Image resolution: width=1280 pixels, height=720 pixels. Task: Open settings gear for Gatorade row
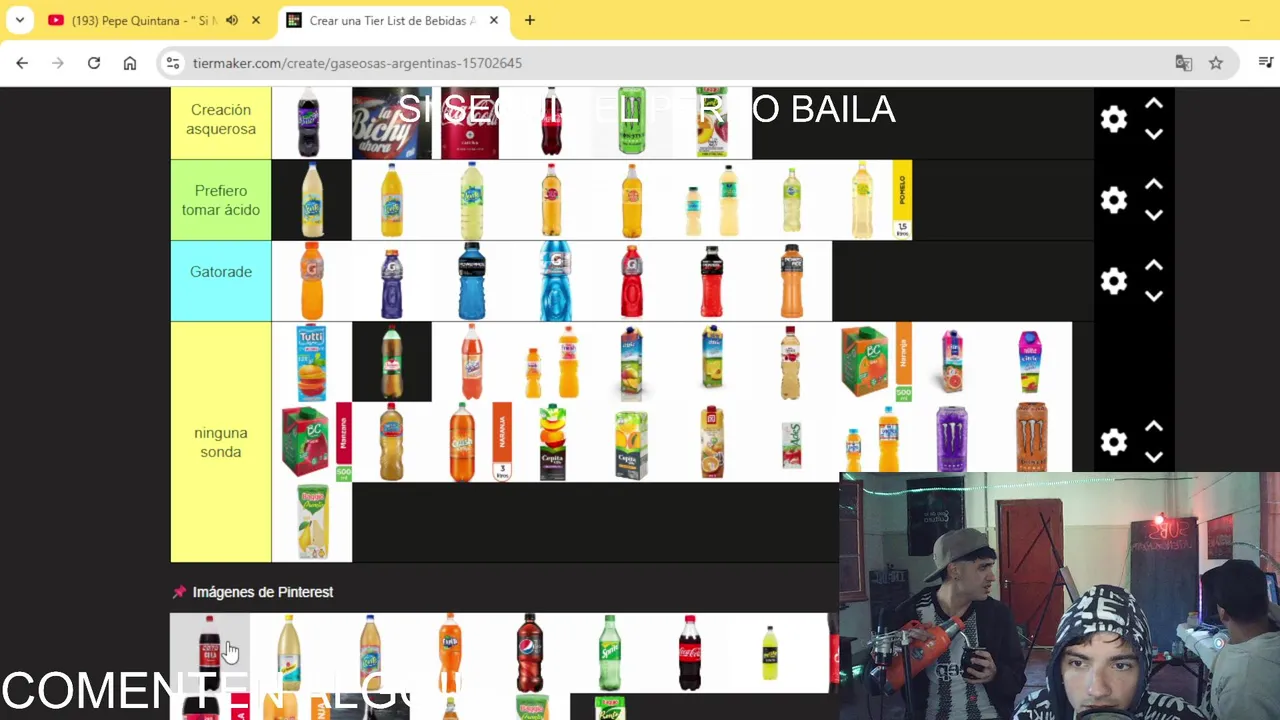(x=1113, y=281)
